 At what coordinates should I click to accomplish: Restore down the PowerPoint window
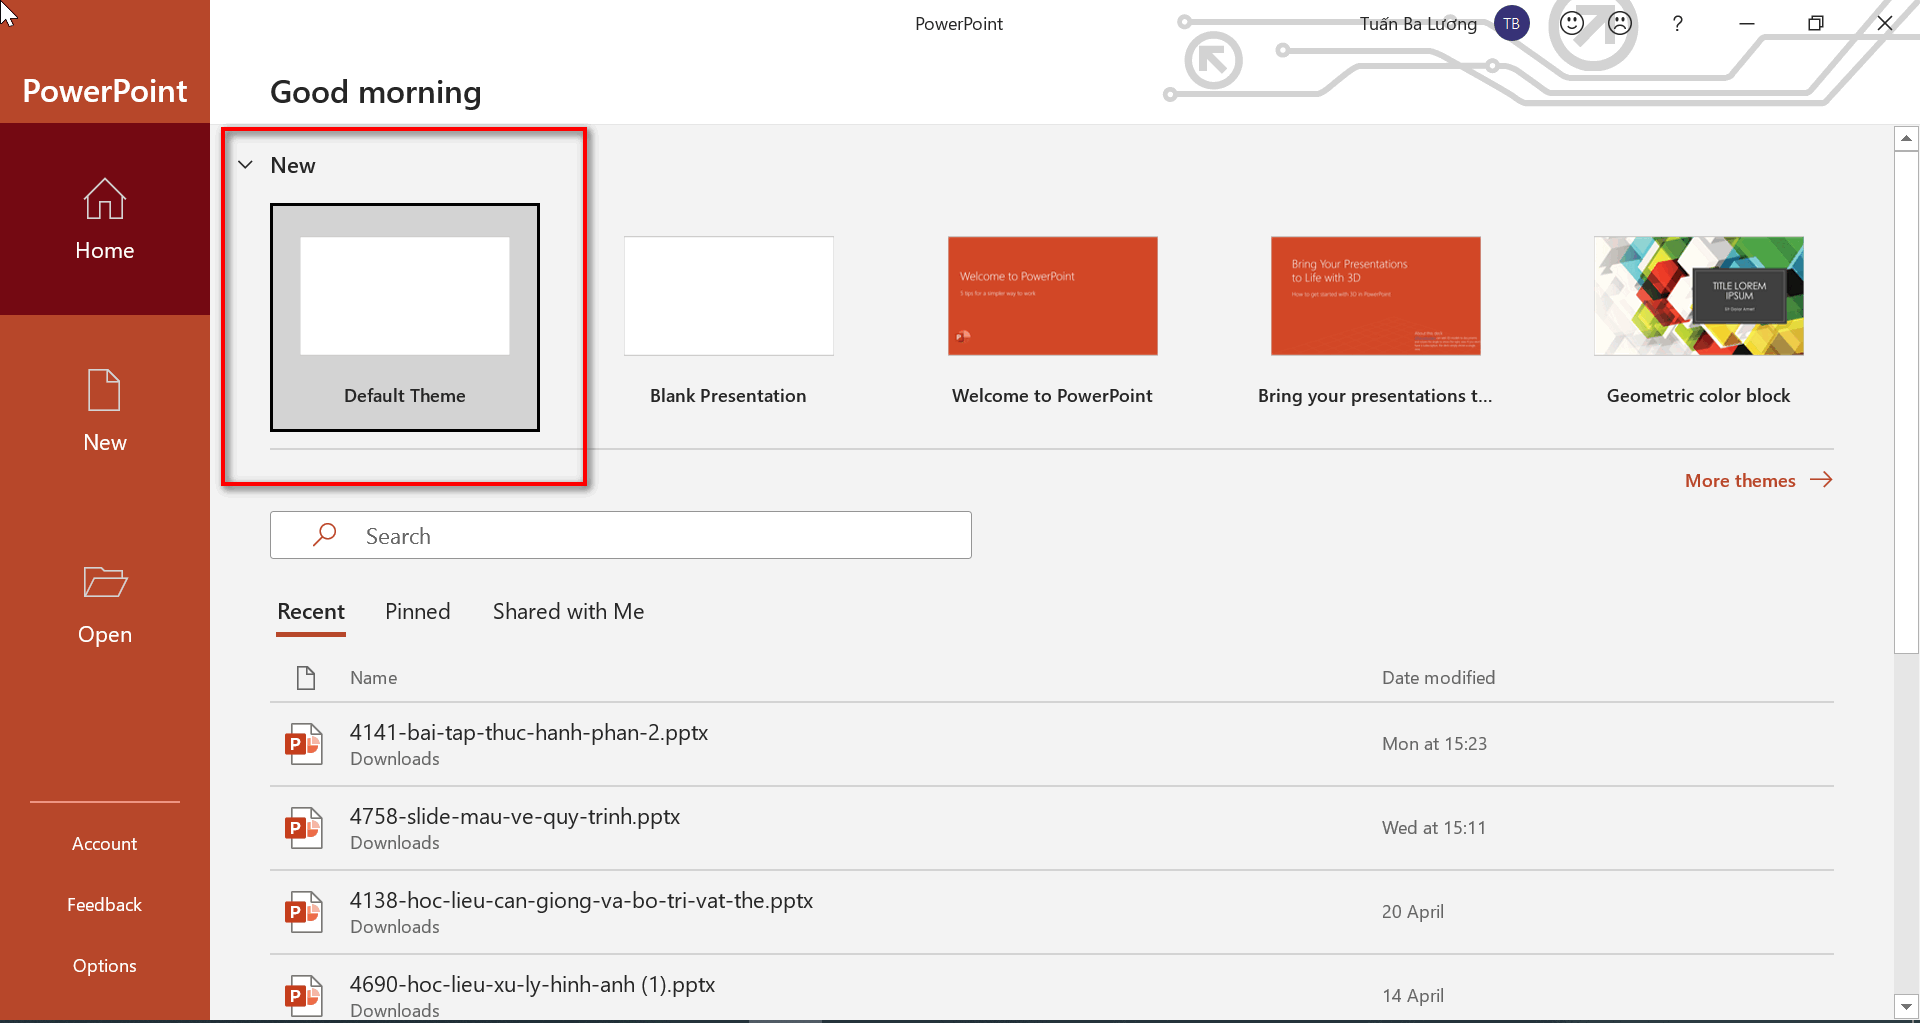tap(1816, 23)
